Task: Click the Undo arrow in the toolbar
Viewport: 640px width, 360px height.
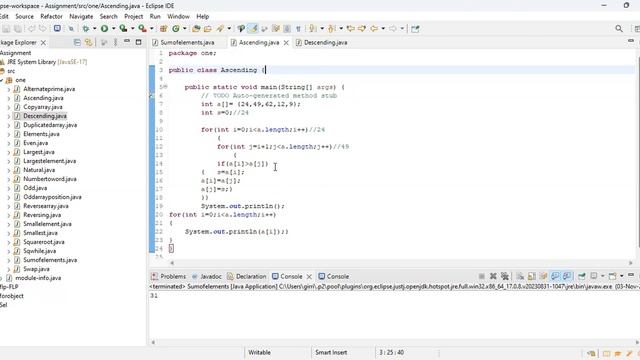Action: pos(31,29)
